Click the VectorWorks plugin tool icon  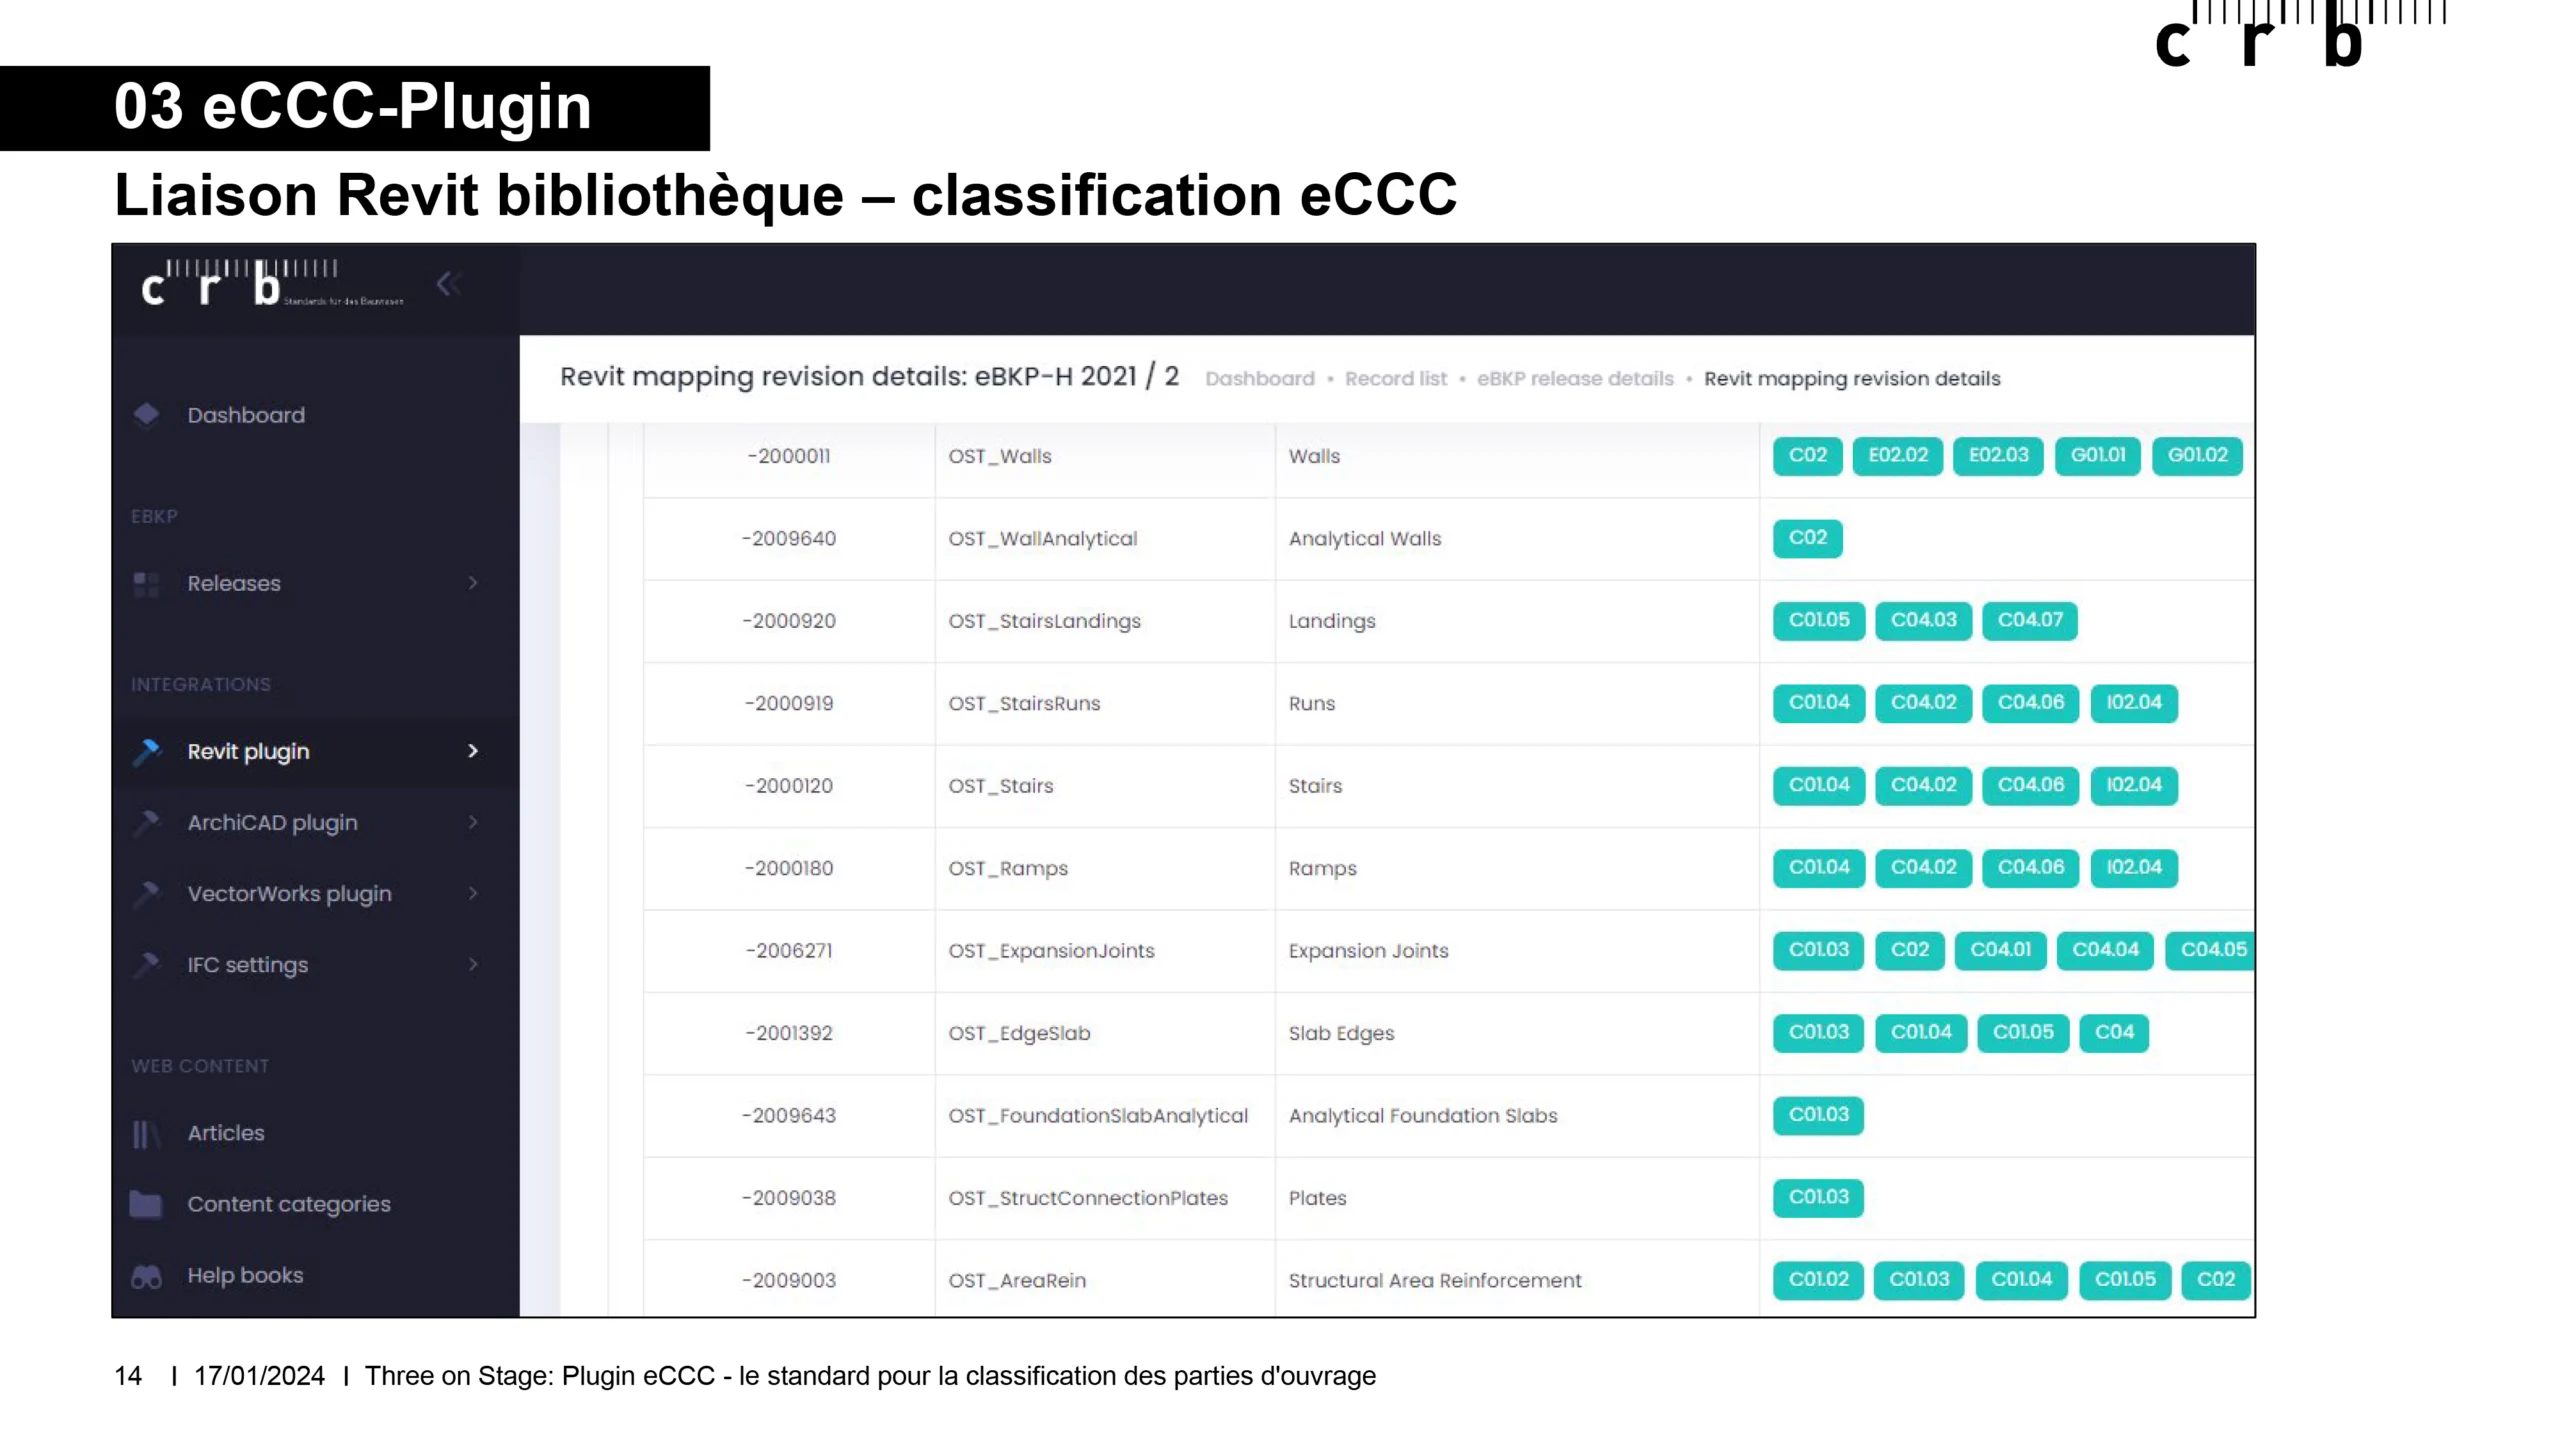click(x=147, y=893)
